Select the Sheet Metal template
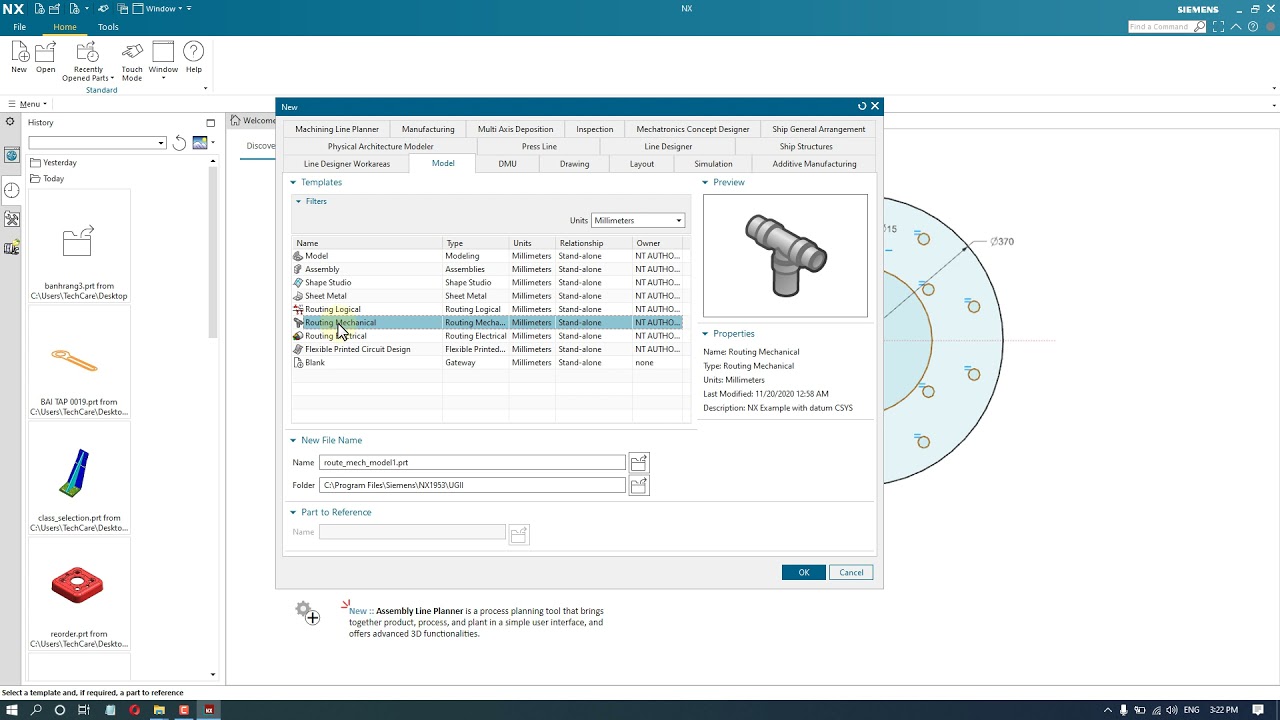The image size is (1280, 720). click(x=487, y=296)
